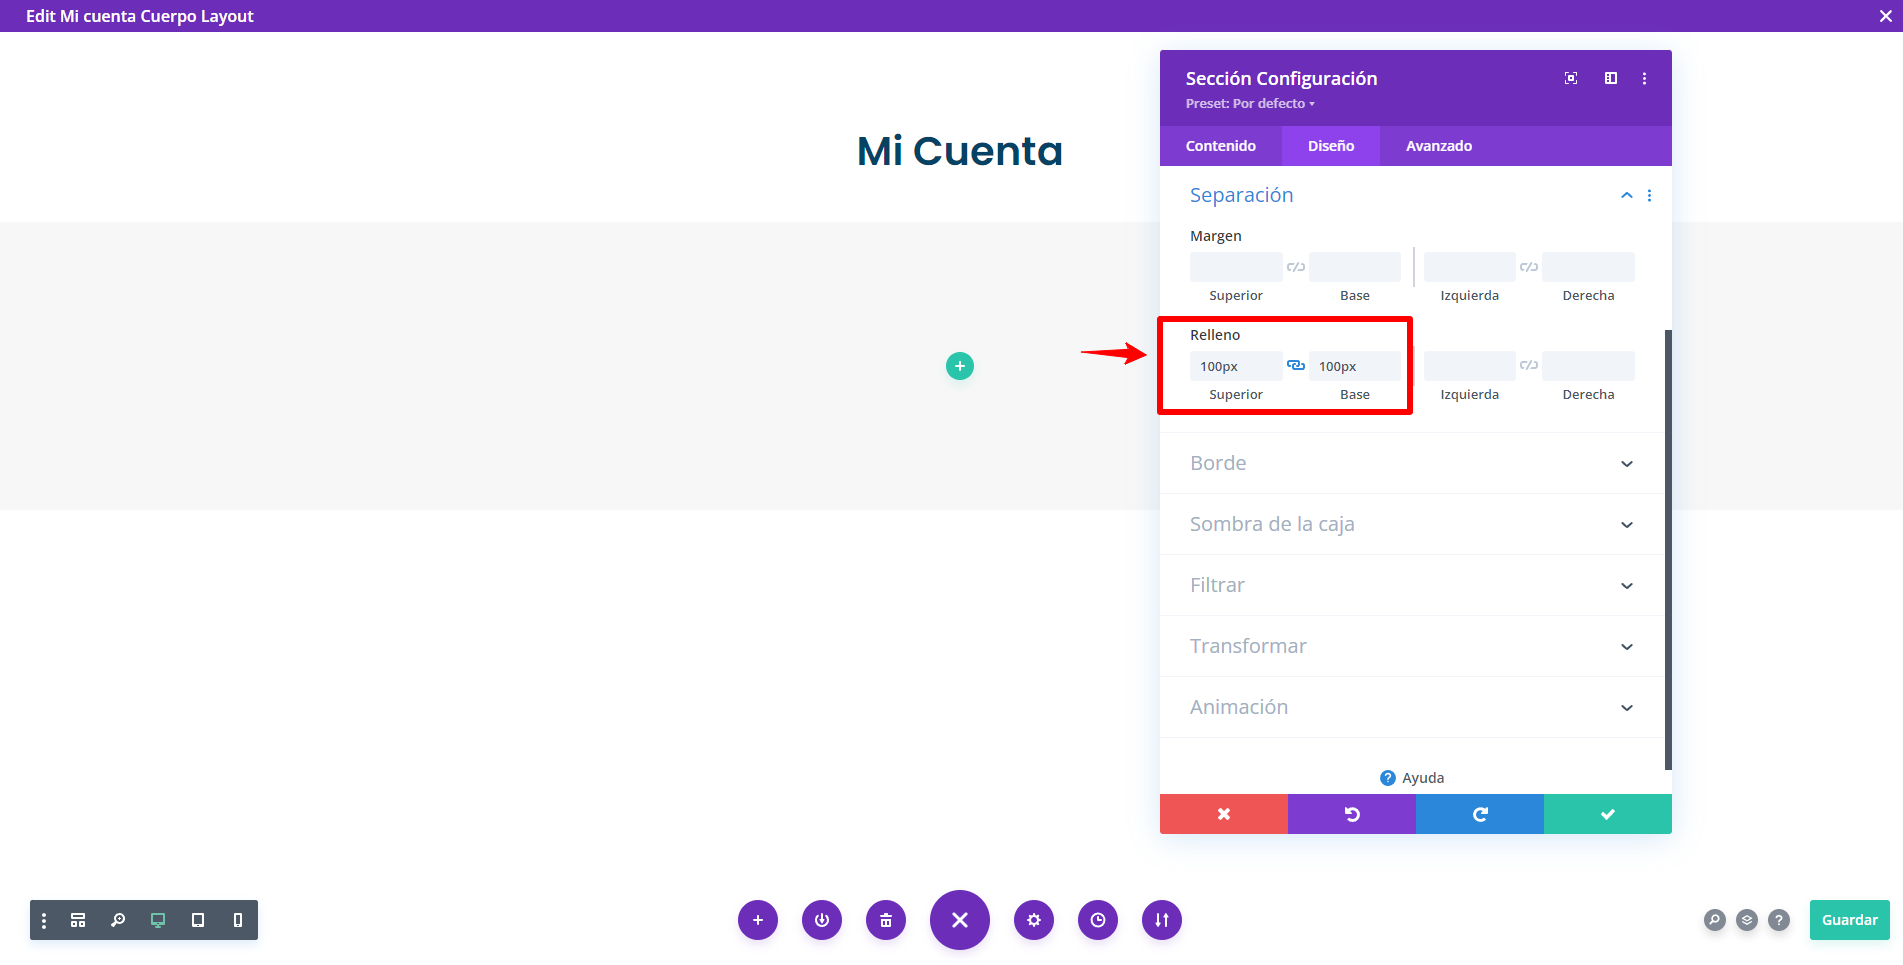Expand the Transformar section
This screenshot has height=965, width=1903.
click(x=1412, y=646)
